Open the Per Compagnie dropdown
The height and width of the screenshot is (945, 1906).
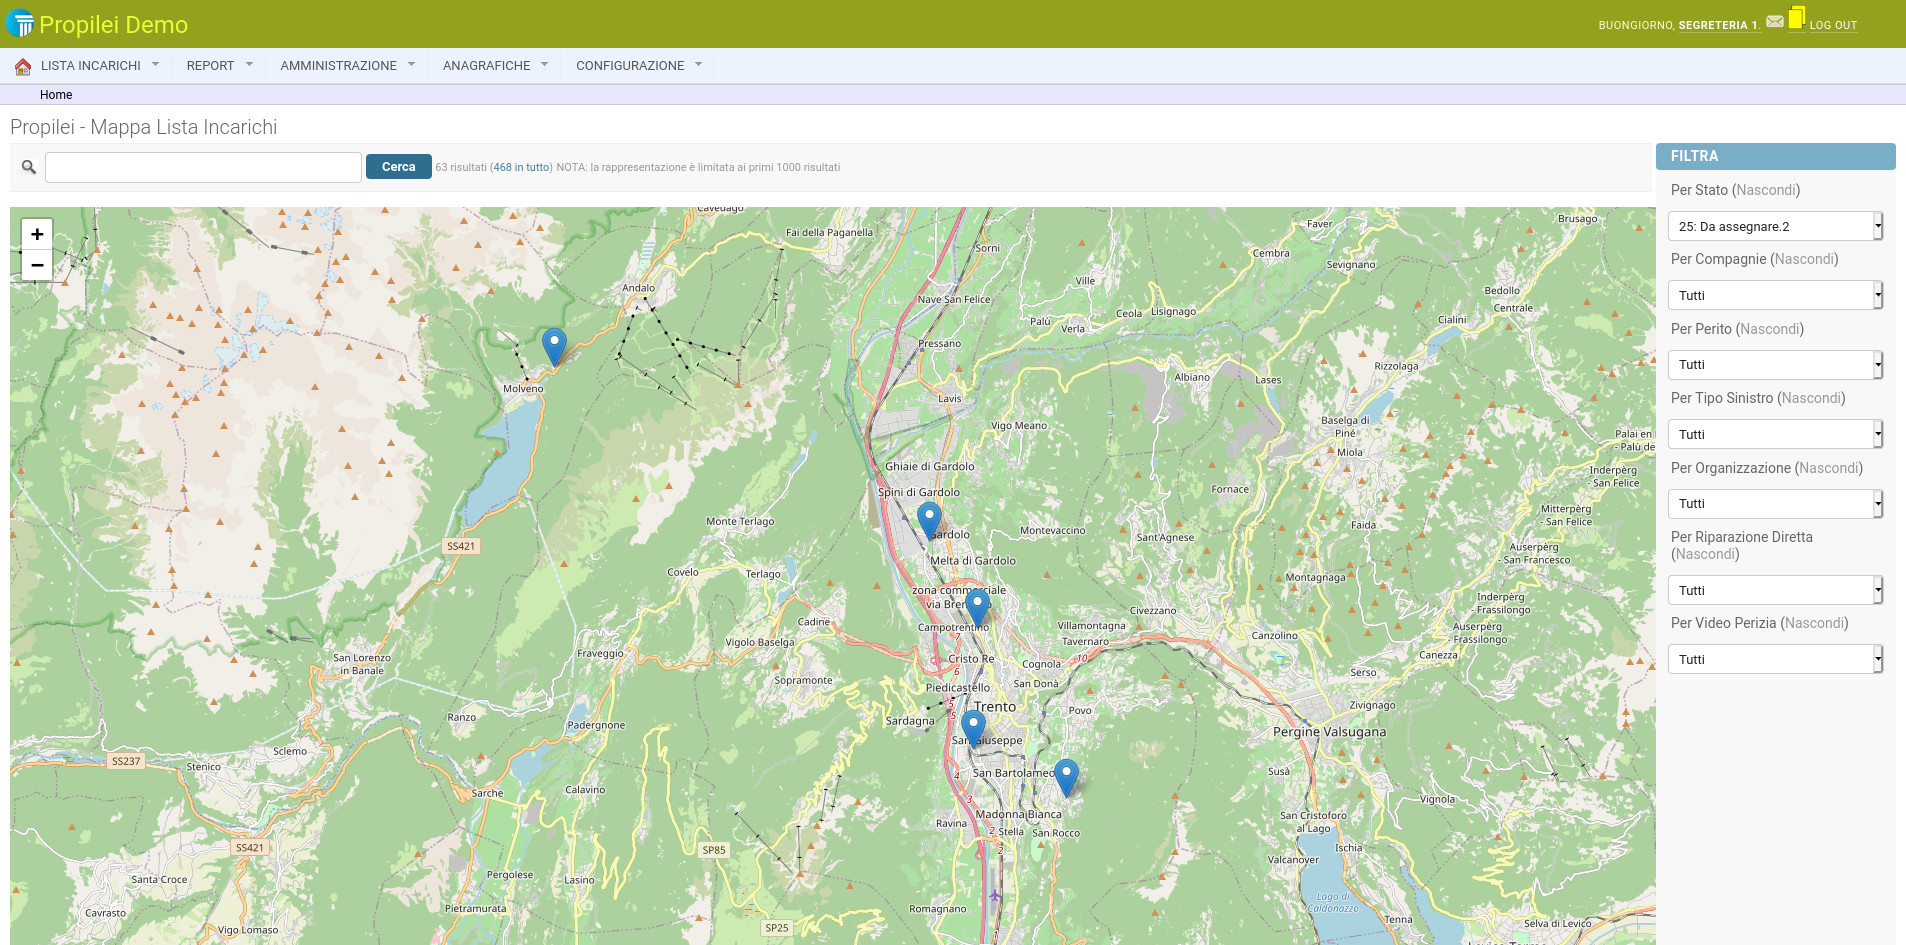pos(1775,295)
